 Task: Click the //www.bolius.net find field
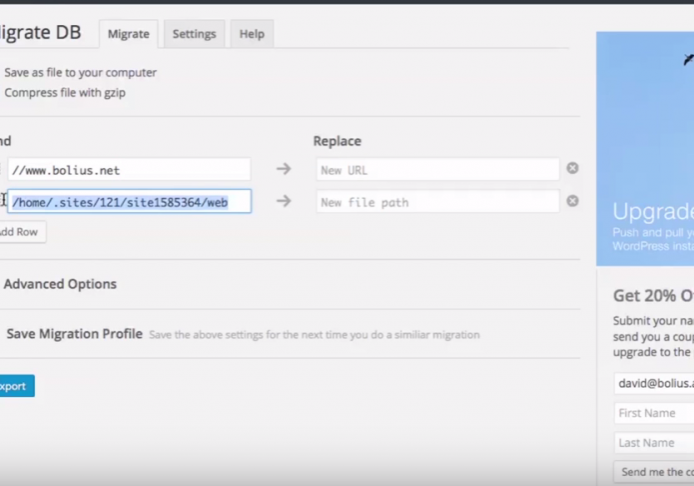[x=129, y=170]
